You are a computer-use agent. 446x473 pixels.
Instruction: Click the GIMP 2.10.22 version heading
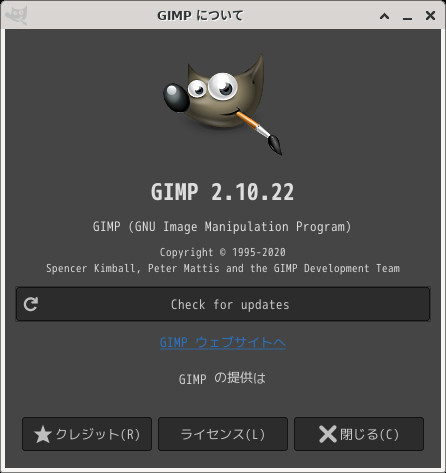(x=223, y=192)
